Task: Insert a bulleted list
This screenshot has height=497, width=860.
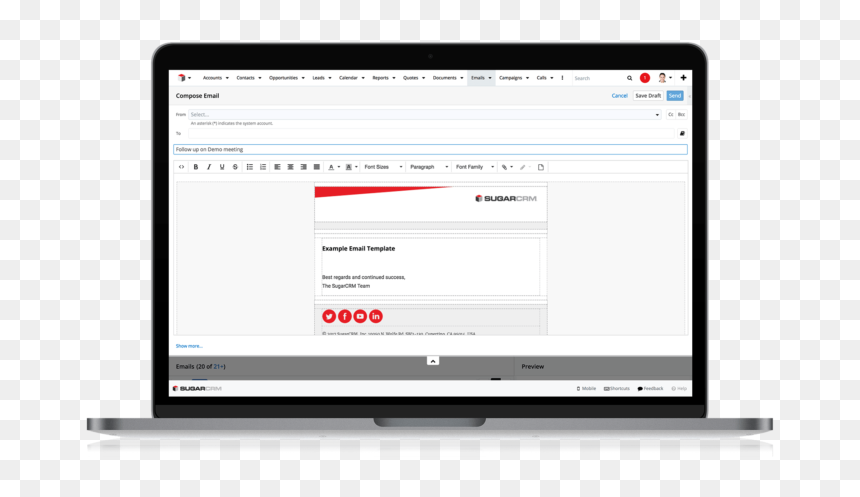Action: click(x=250, y=167)
